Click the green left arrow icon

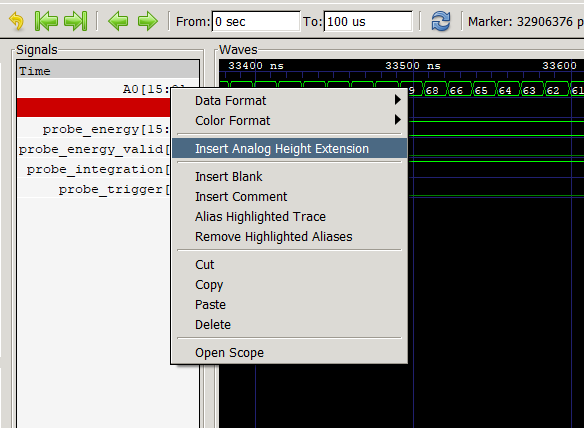coord(118,21)
